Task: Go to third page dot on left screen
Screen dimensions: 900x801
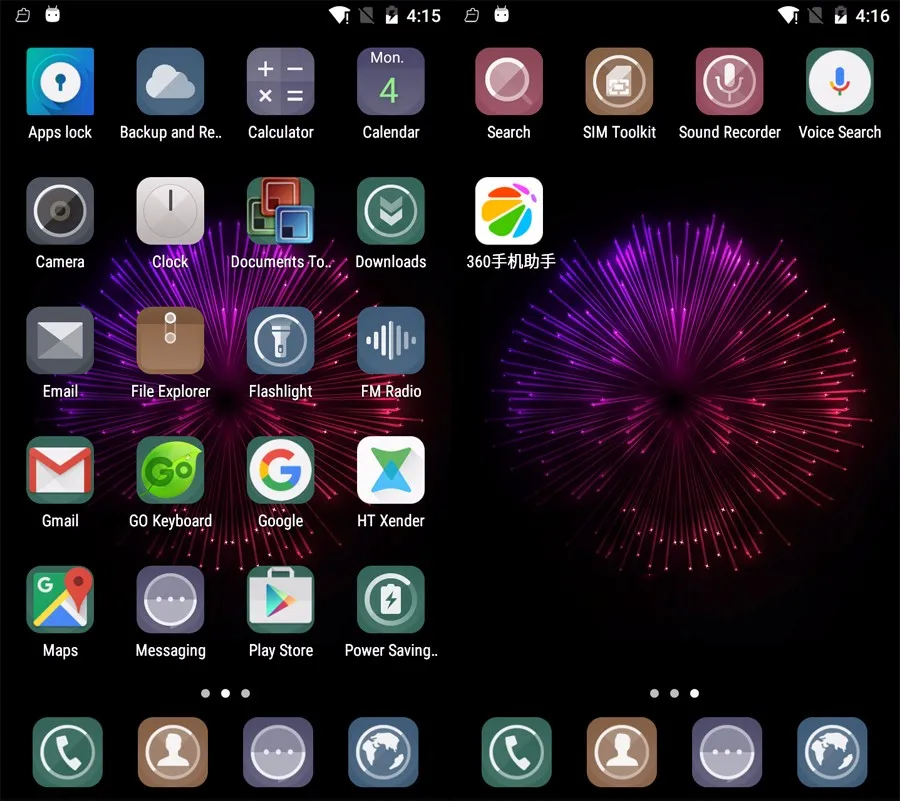Action: pyautogui.click(x=246, y=693)
